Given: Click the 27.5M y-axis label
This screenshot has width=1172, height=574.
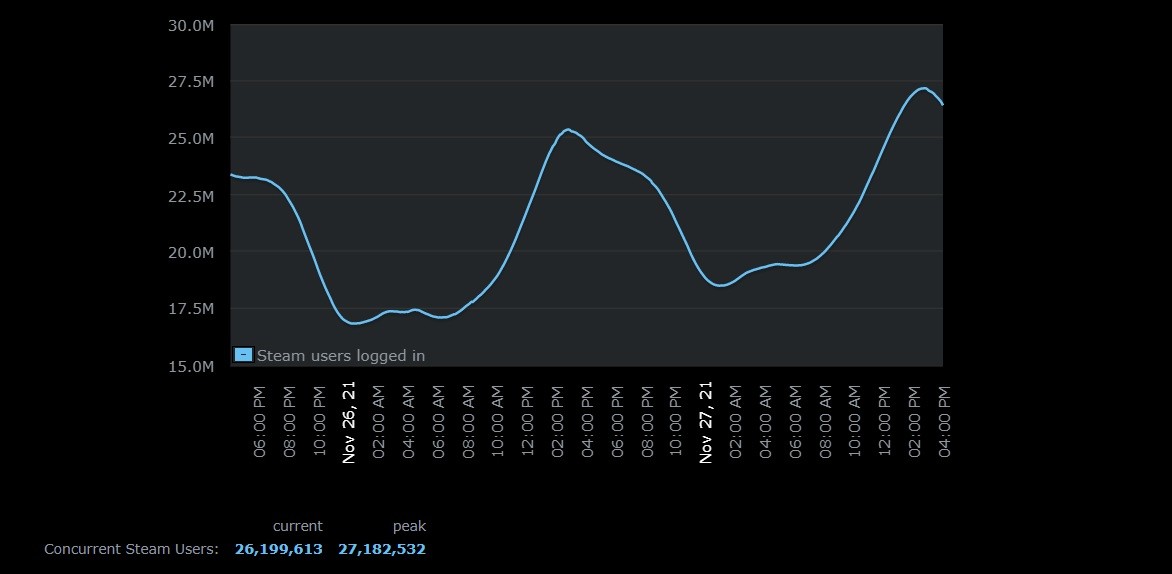Looking at the screenshot, I should pos(190,82).
